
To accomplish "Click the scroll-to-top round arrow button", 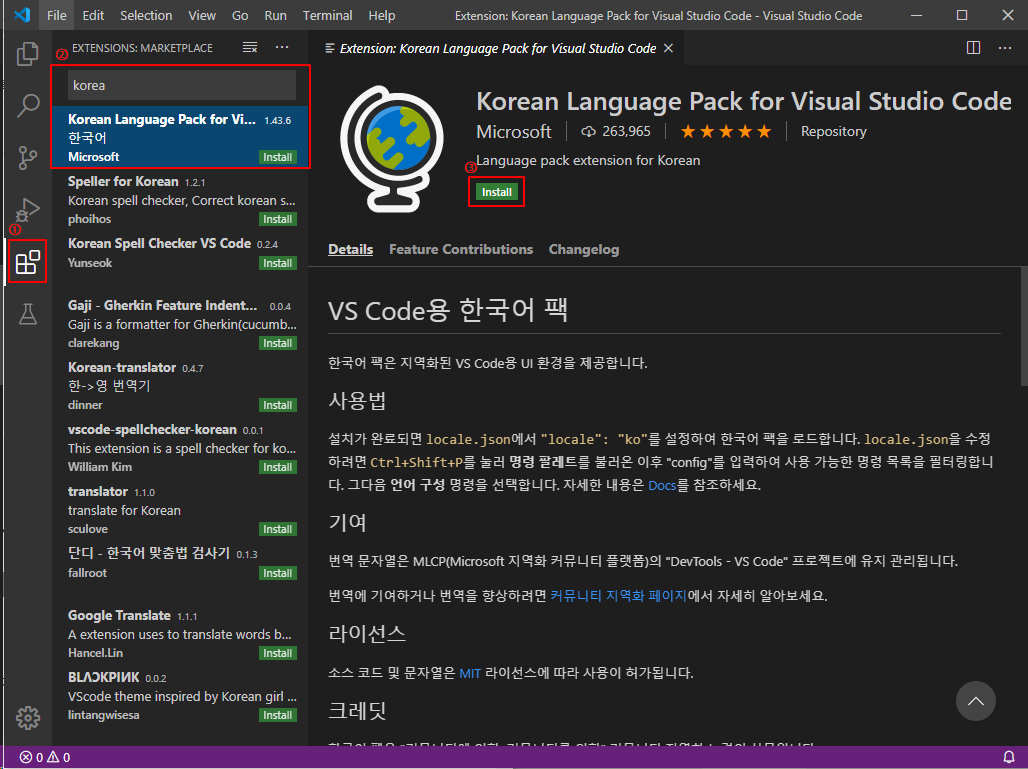I will pos(976,701).
